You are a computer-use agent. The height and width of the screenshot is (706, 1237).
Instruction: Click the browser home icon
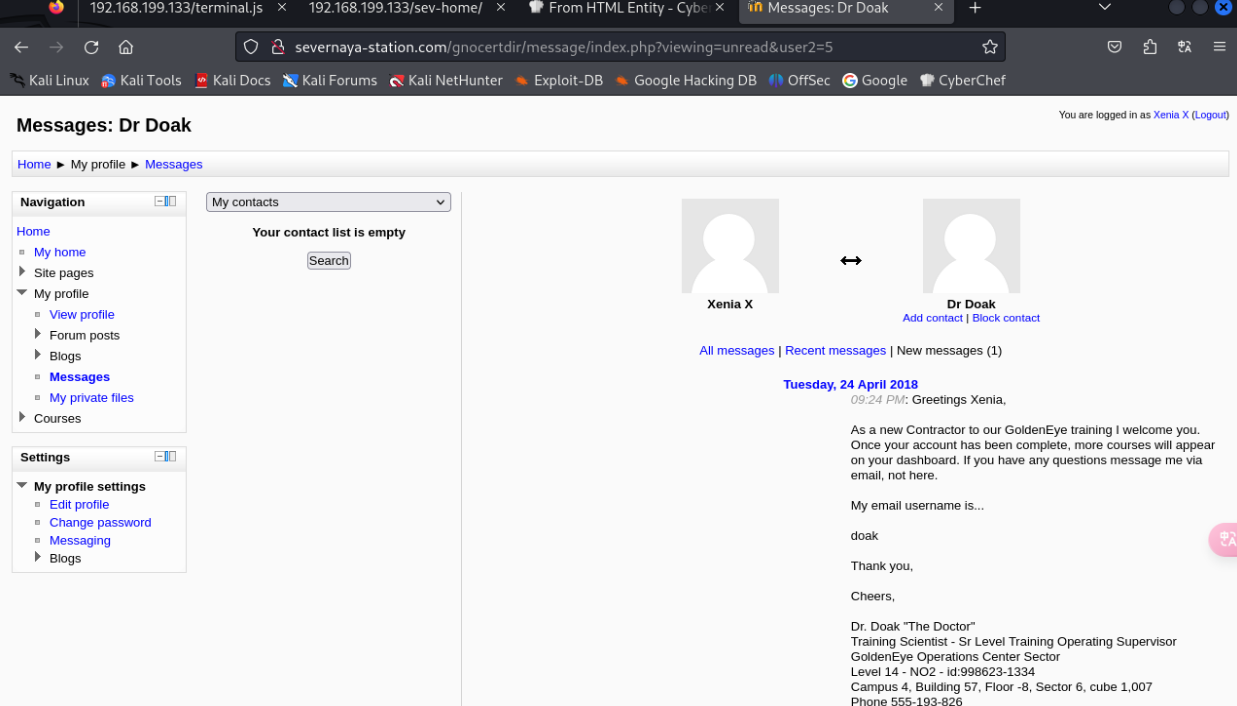coord(126,47)
